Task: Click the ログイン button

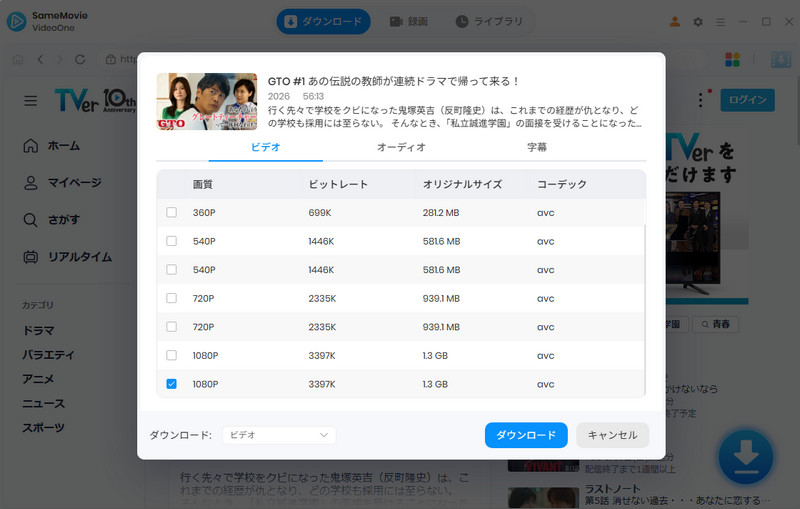Action: pos(747,100)
